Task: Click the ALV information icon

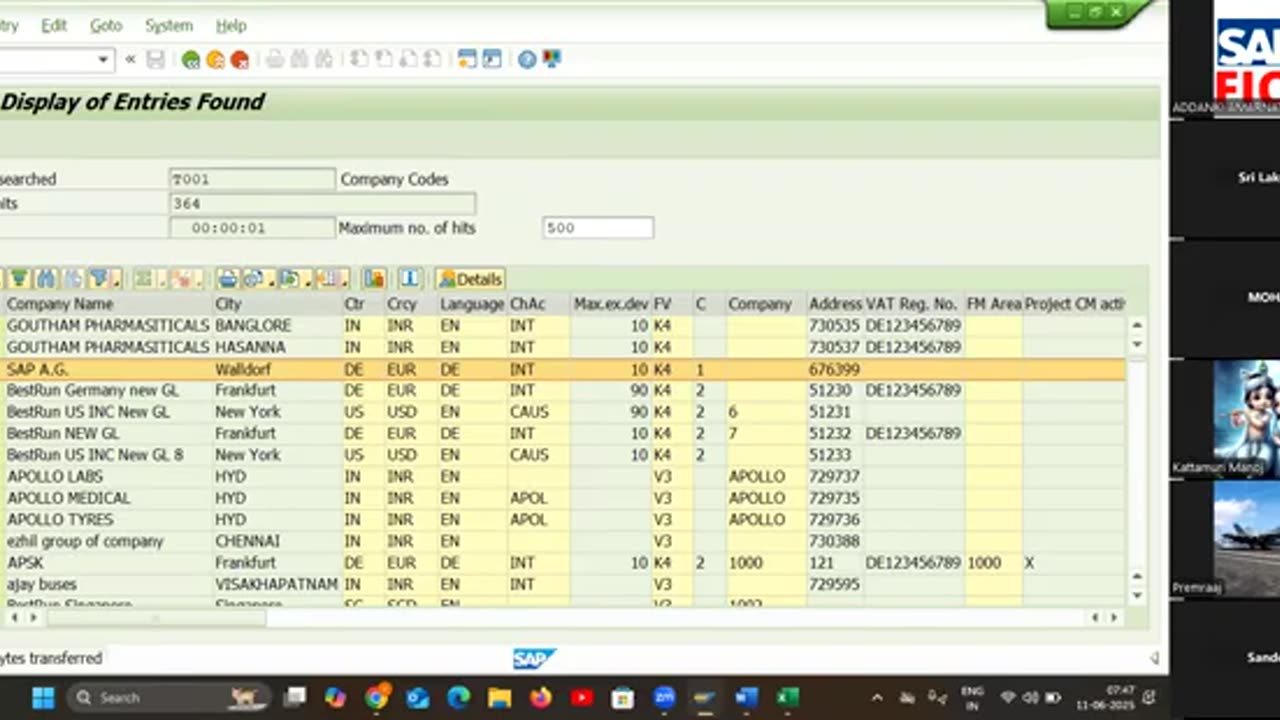Action: pos(410,279)
